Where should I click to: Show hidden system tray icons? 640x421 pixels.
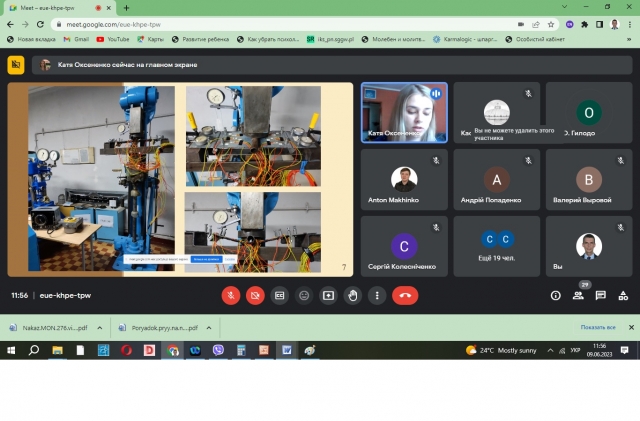pos(550,350)
